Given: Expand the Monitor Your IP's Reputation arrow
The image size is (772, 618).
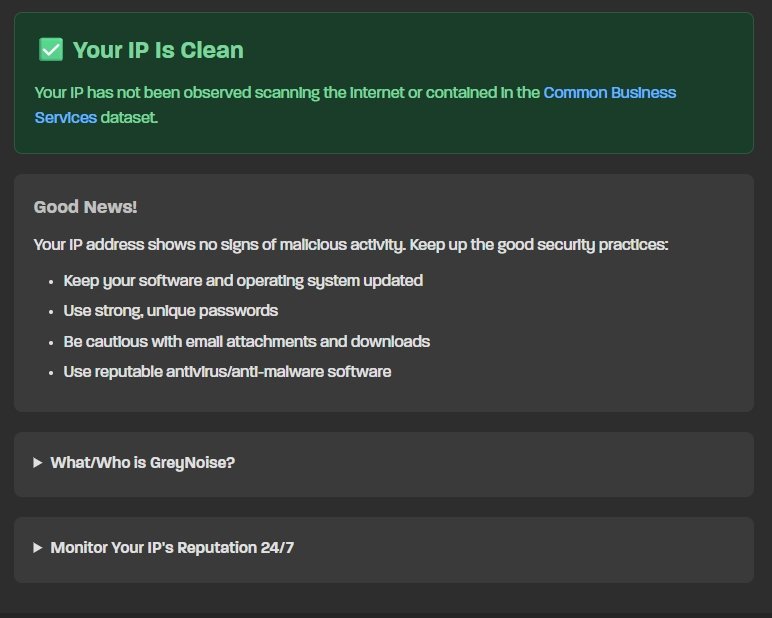Looking at the screenshot, I should [x=38, y=548].
